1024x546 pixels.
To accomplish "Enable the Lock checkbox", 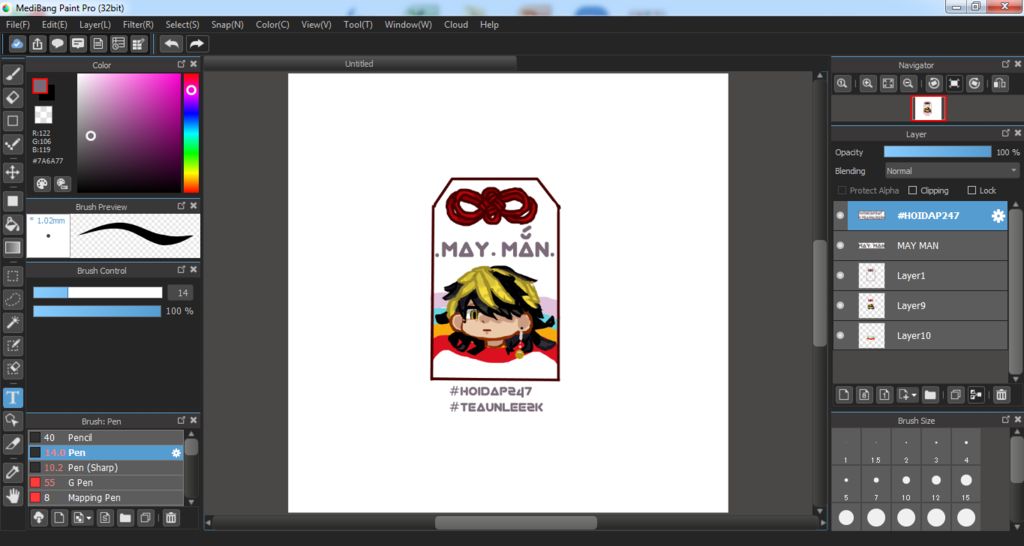I will [x=972, y=191].
